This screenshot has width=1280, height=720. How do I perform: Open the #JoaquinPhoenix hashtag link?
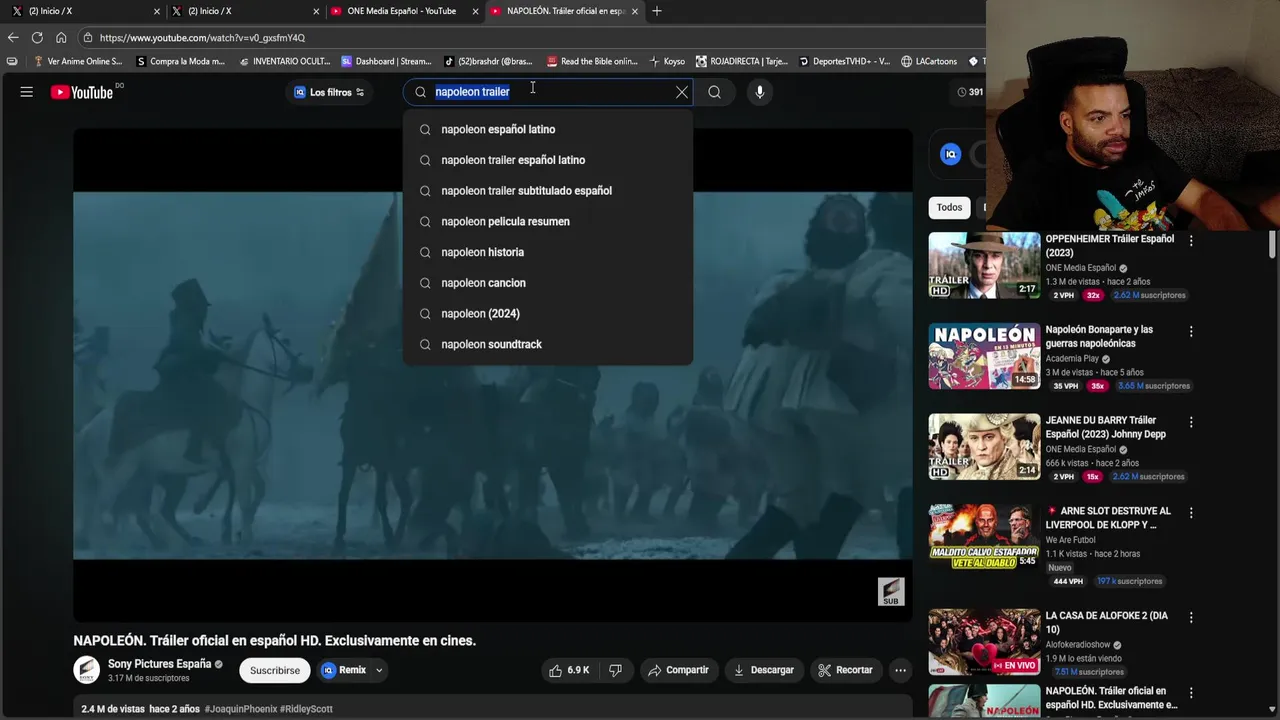pos(241,709)
